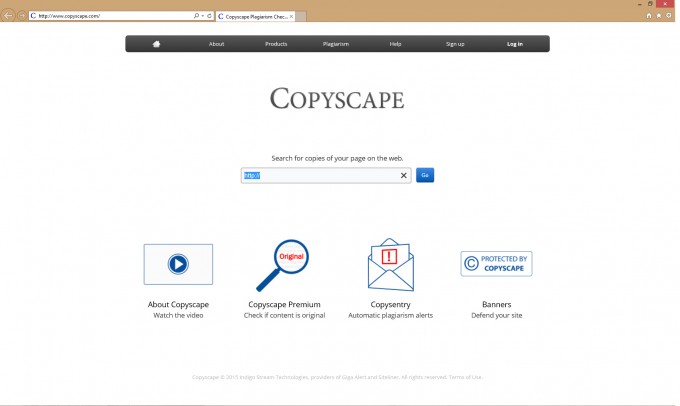Click the Protected by Copyscape banner badge
The width and height of the screenshot is (680, 406).
497,264
